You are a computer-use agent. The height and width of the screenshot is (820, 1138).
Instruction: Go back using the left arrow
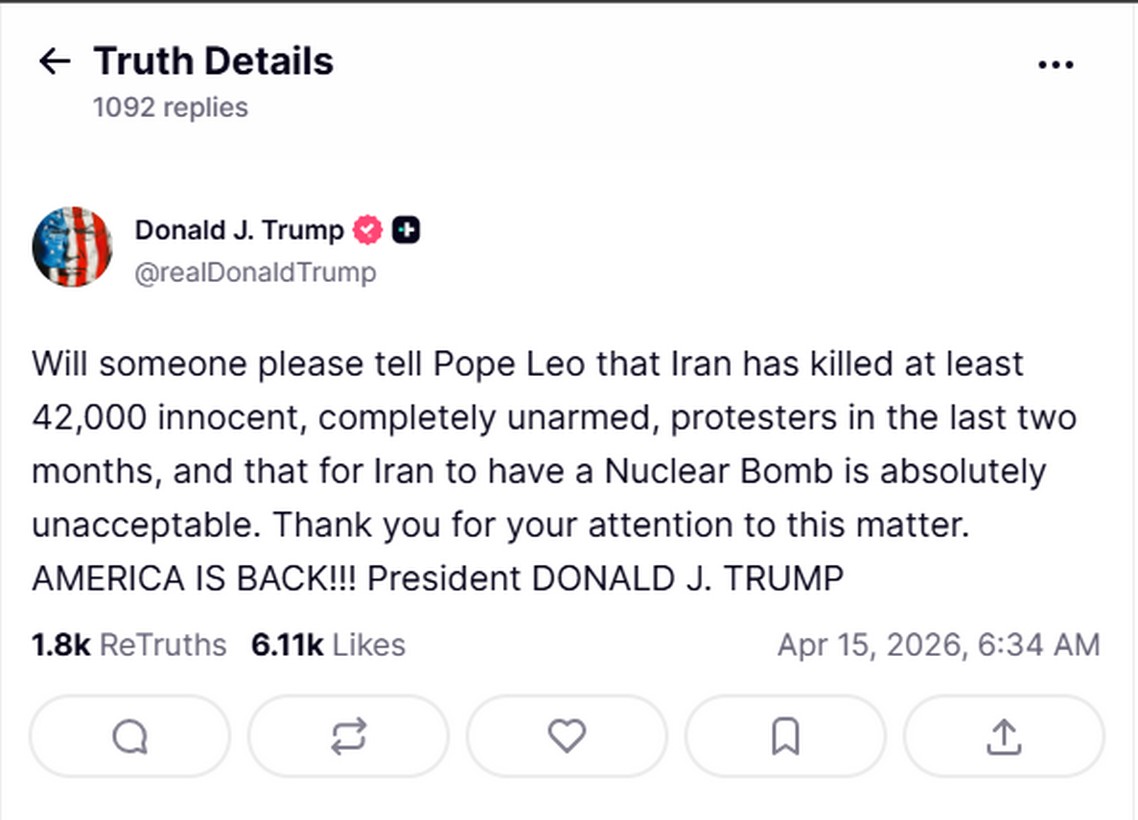55,62
